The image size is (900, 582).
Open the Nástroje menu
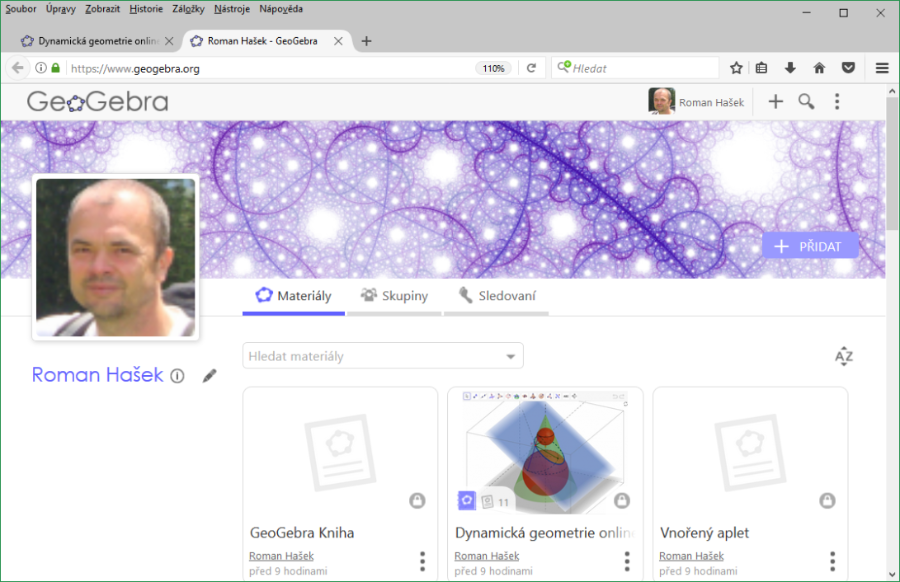coord(232,9)
